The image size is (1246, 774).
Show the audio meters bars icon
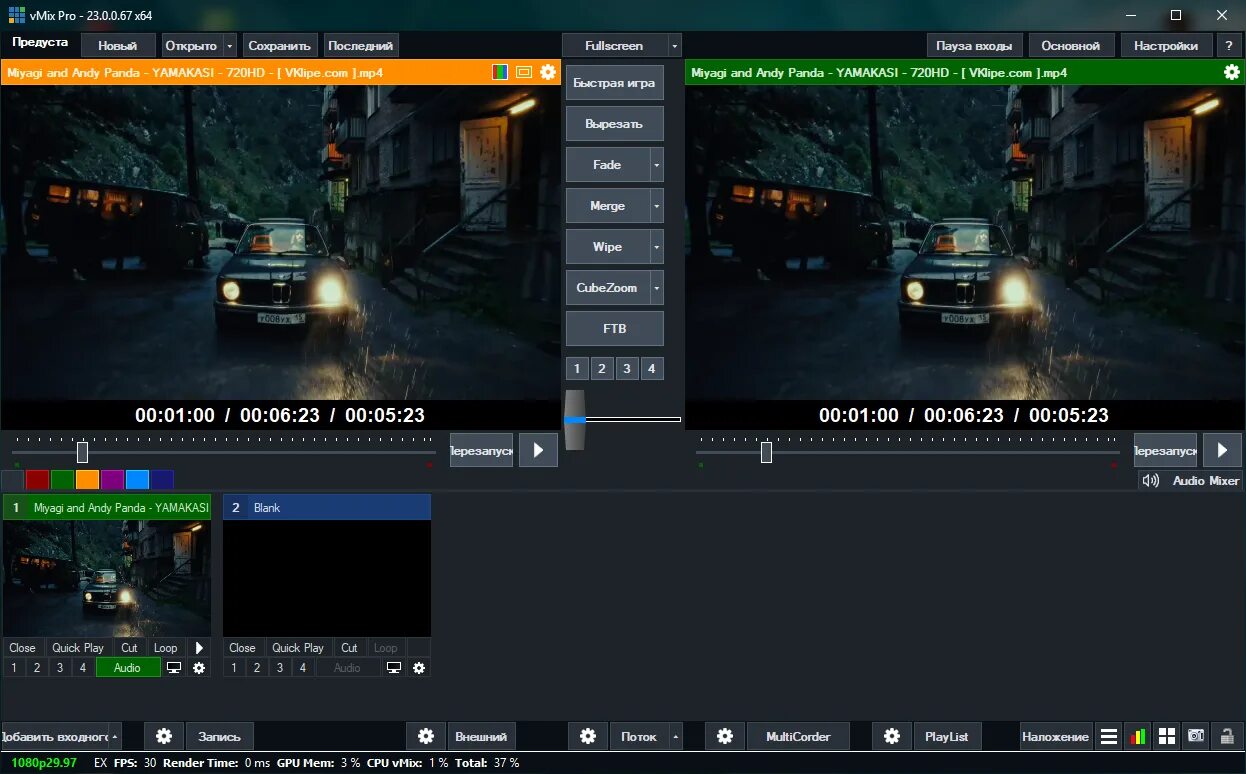1138,736
